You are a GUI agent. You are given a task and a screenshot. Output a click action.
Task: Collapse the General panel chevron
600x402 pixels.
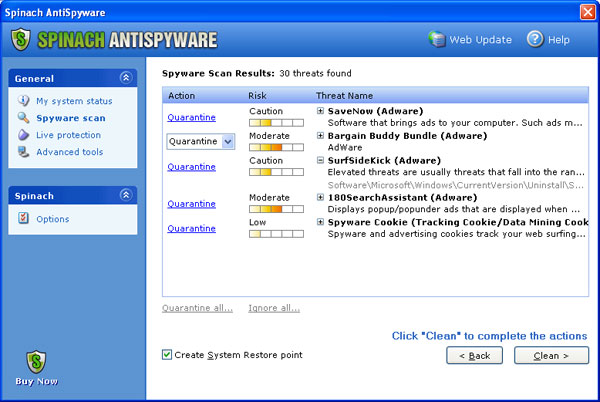[126, 78]
